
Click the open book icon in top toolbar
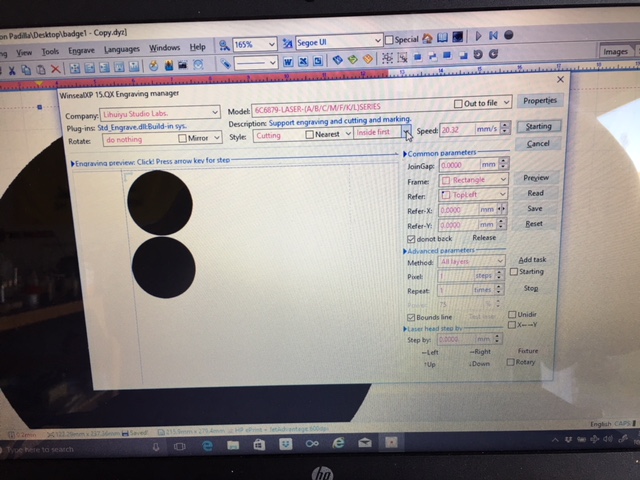442,38
